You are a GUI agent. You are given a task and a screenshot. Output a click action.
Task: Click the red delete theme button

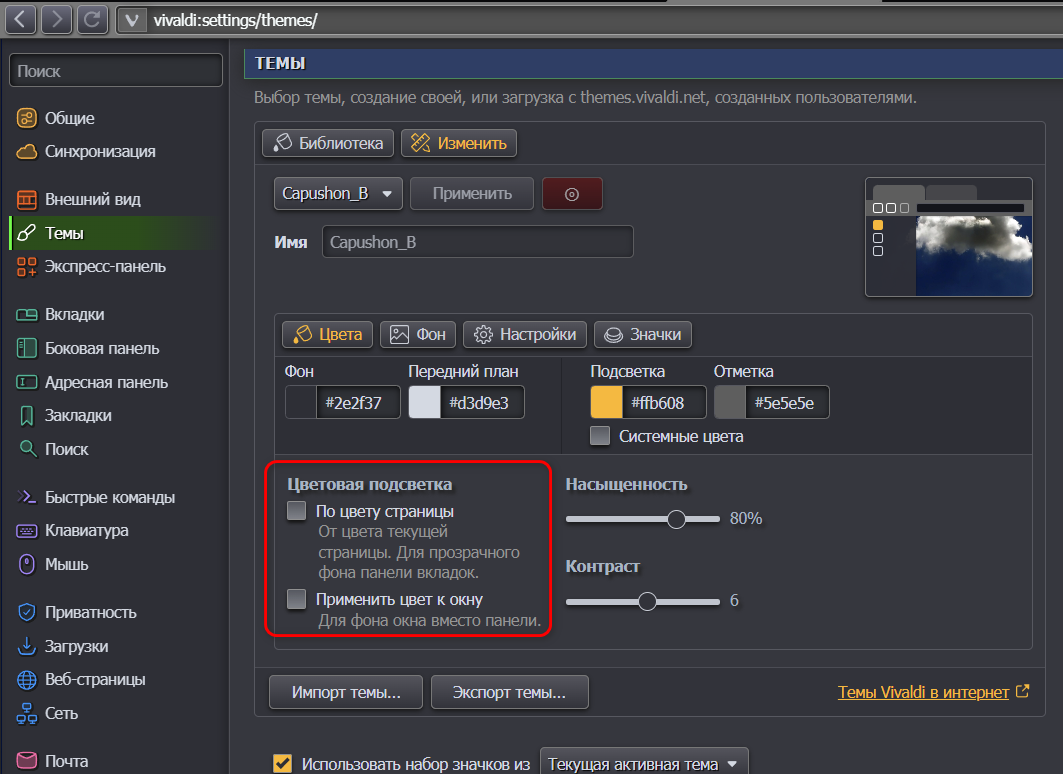(x=572, y=194)
